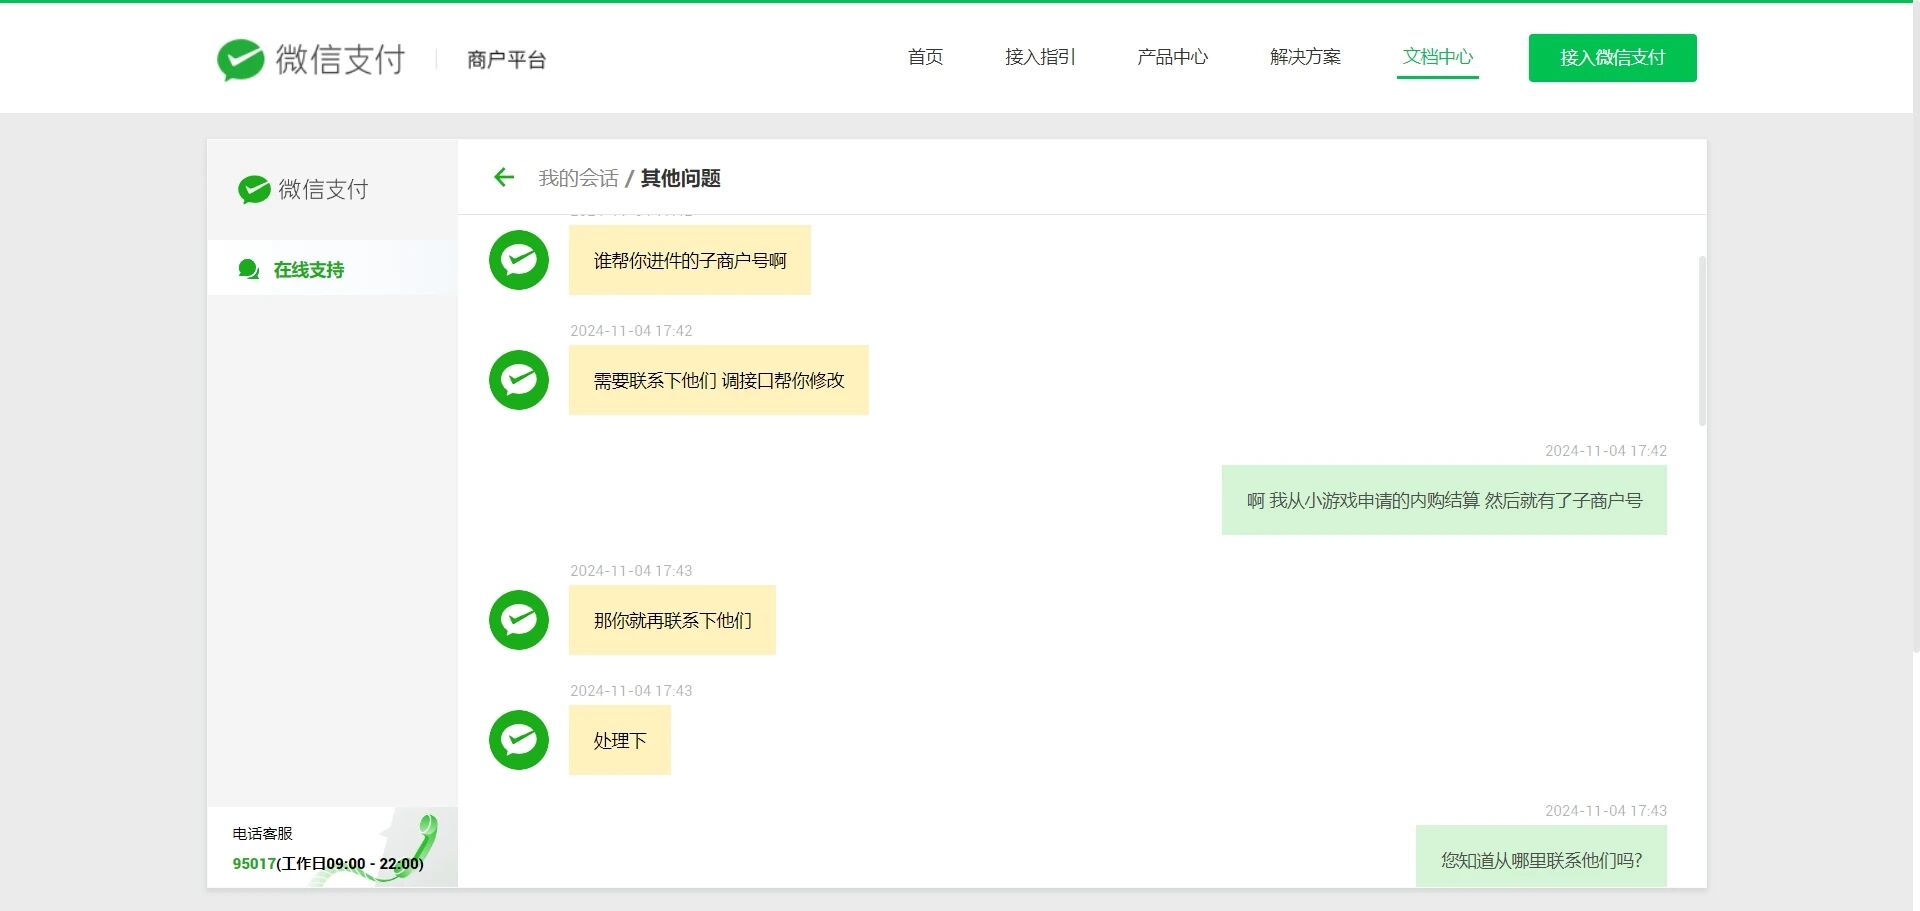Click timestamp above 那你就再联系下他们 message

[x=631, y=571]
